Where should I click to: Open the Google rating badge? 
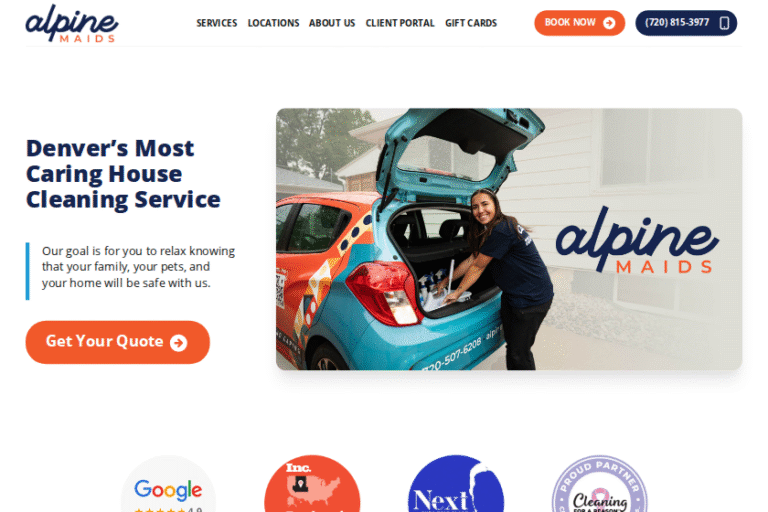point(168,484)
